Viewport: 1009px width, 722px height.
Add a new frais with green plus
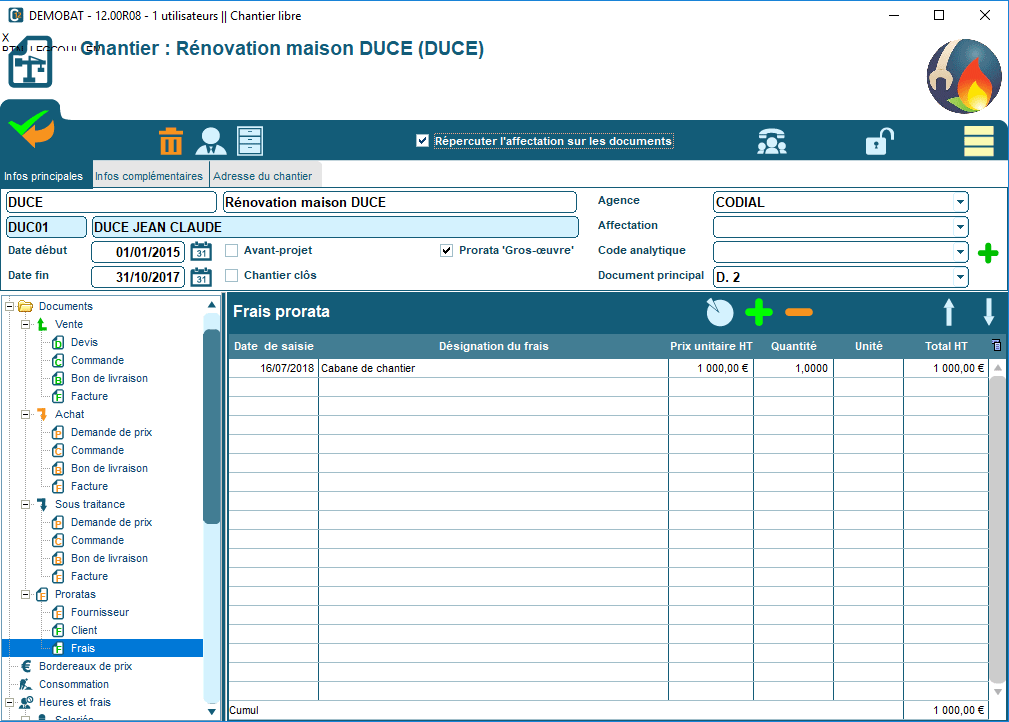tap(759, 313)
